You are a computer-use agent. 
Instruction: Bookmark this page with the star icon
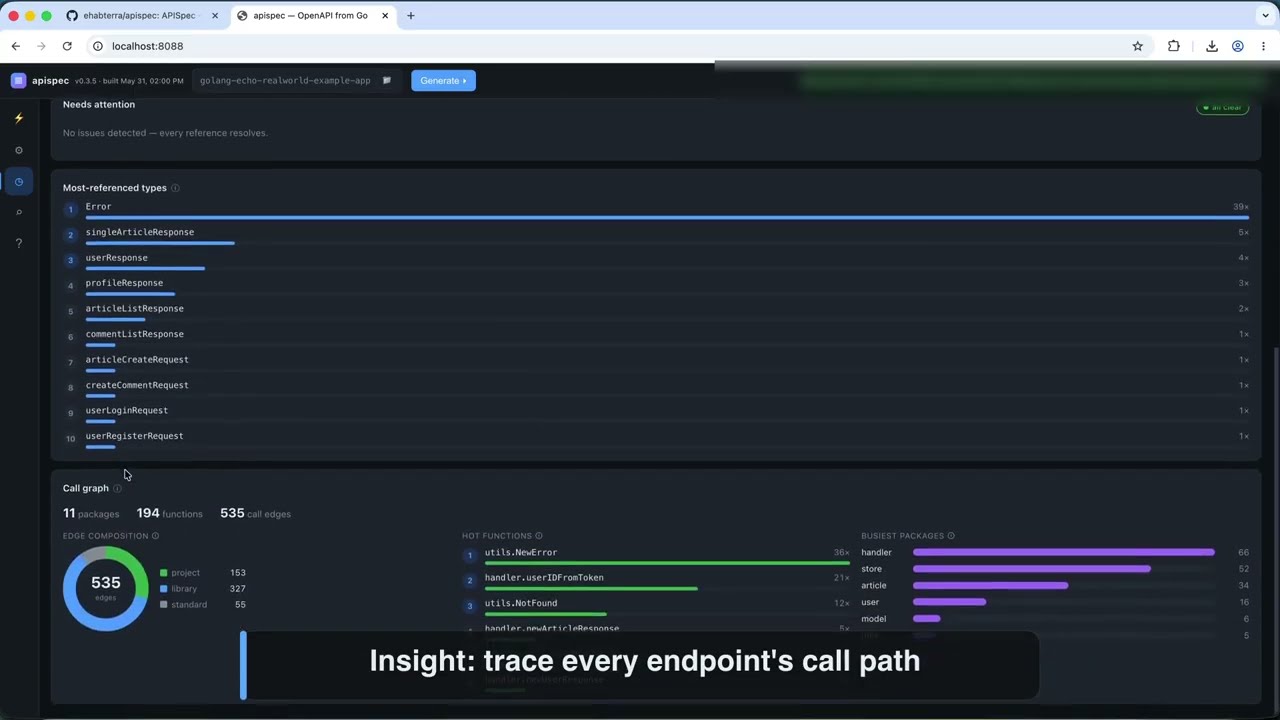[1137, 46]
